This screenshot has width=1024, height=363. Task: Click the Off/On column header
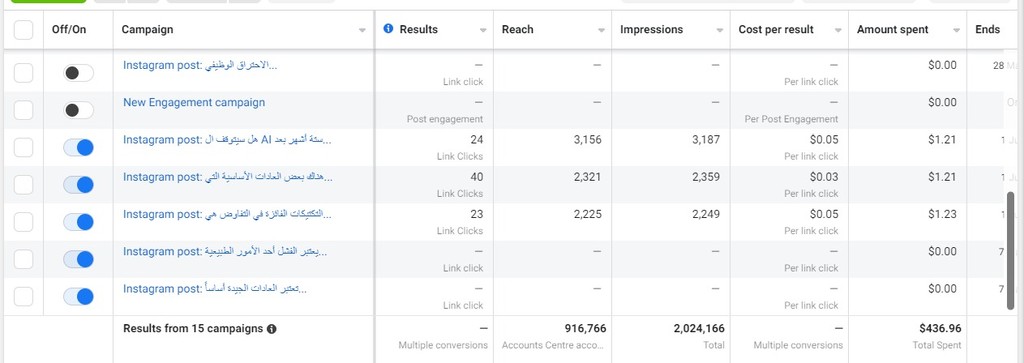point(69,29)
